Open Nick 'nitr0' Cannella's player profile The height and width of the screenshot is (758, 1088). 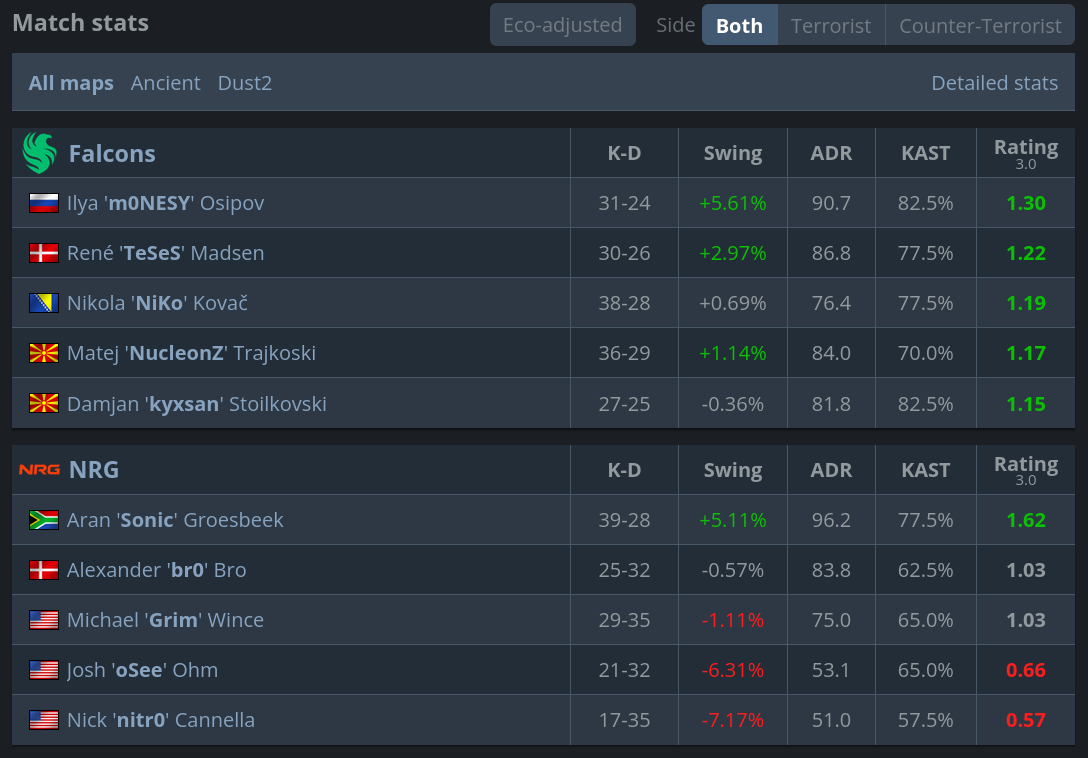pos(161,720)
